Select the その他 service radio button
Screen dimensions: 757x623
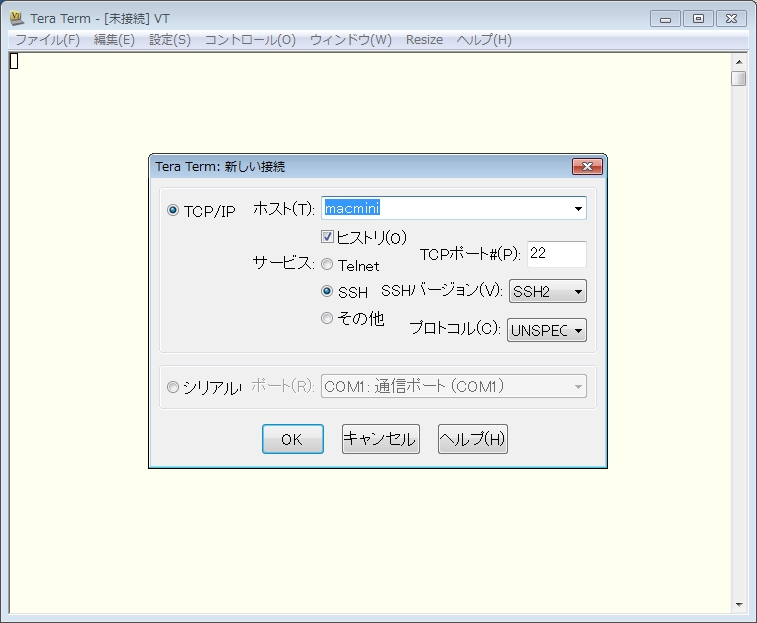[327, 319]
